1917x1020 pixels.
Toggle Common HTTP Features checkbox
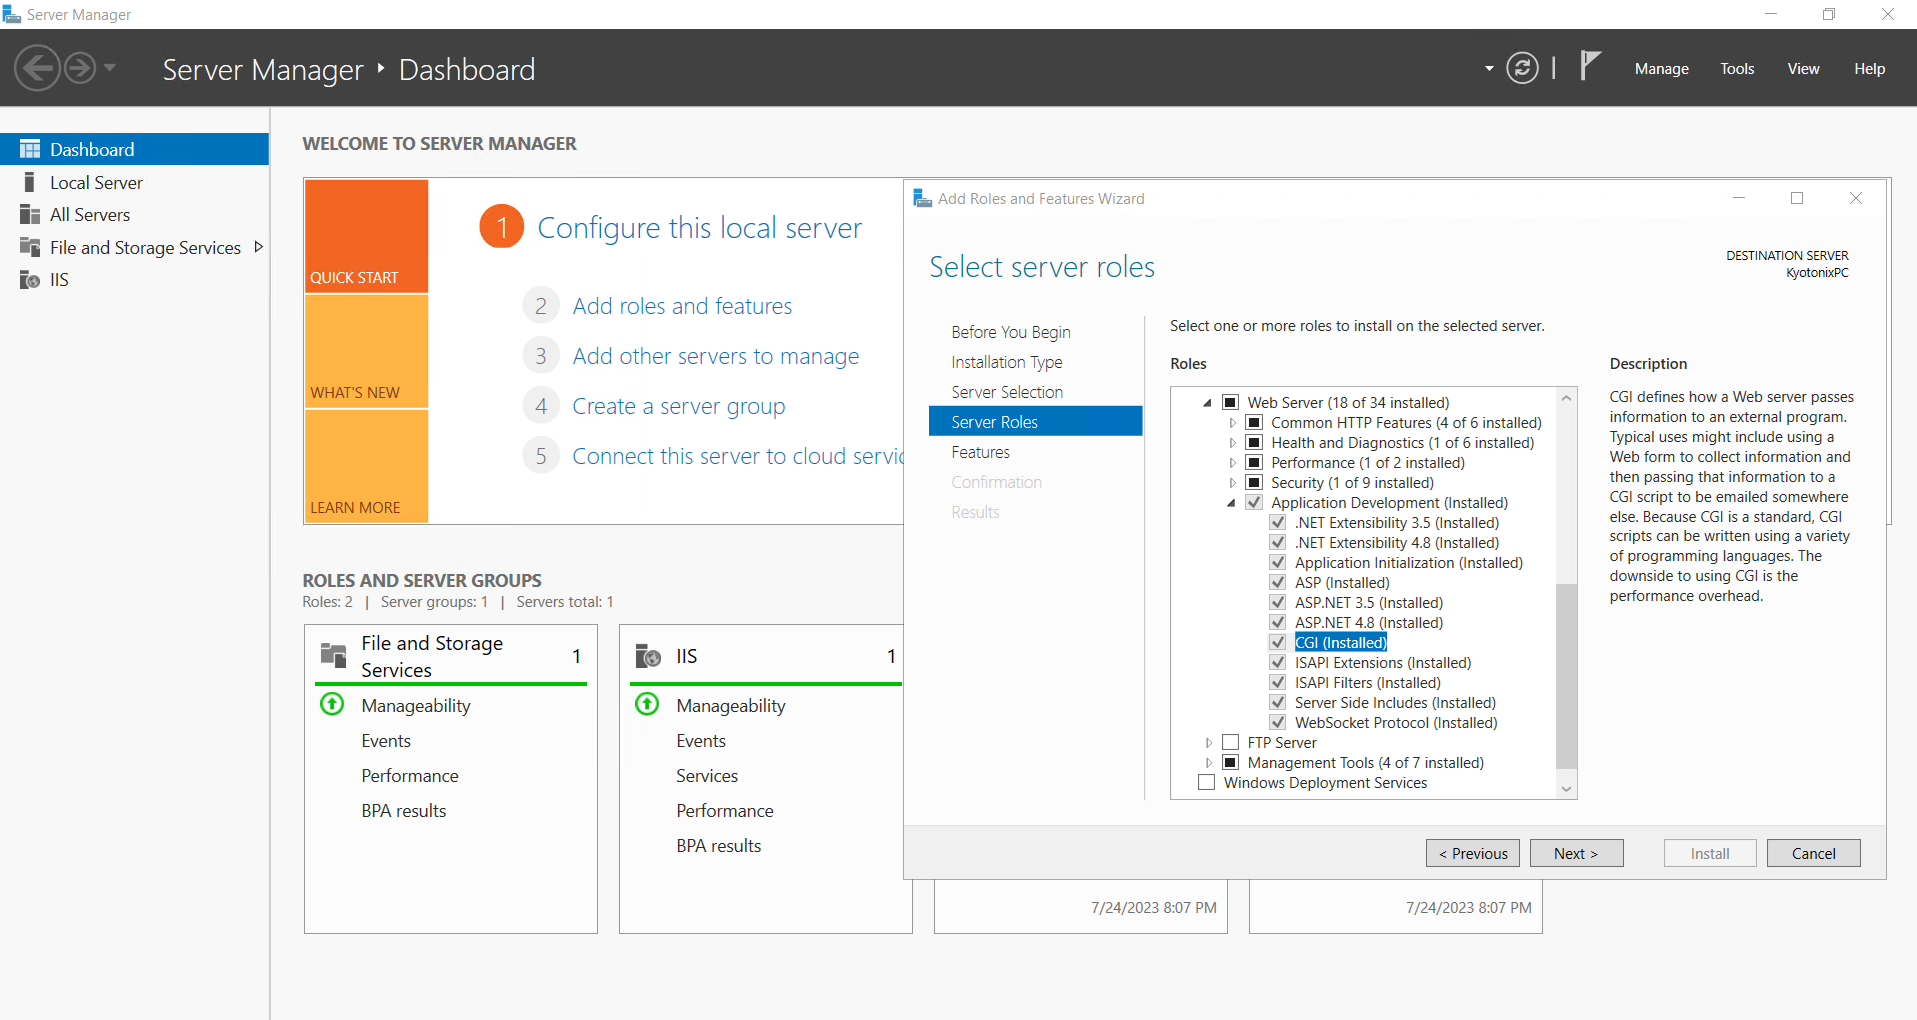coord(1254,422)
